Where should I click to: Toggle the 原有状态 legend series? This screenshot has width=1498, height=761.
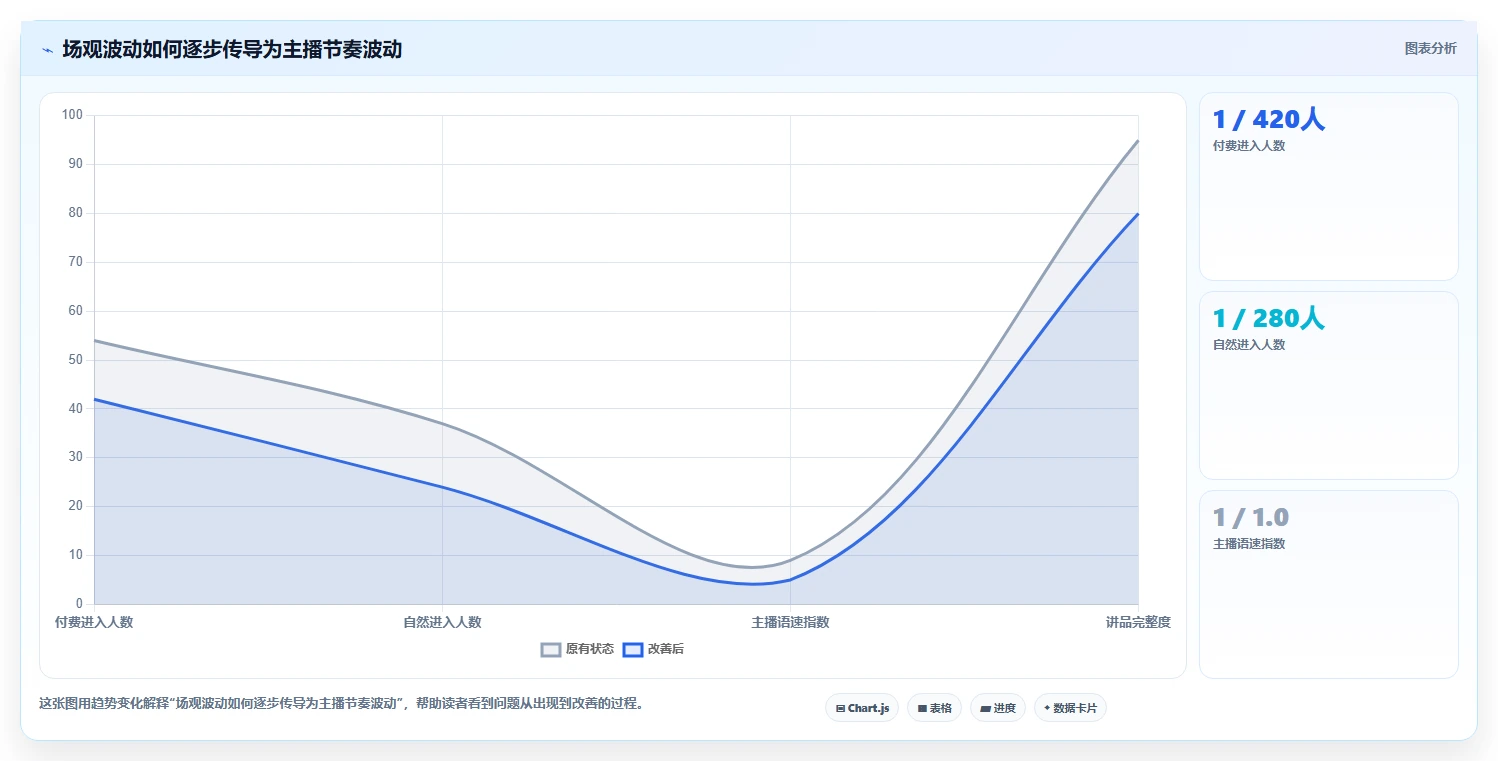577,649
